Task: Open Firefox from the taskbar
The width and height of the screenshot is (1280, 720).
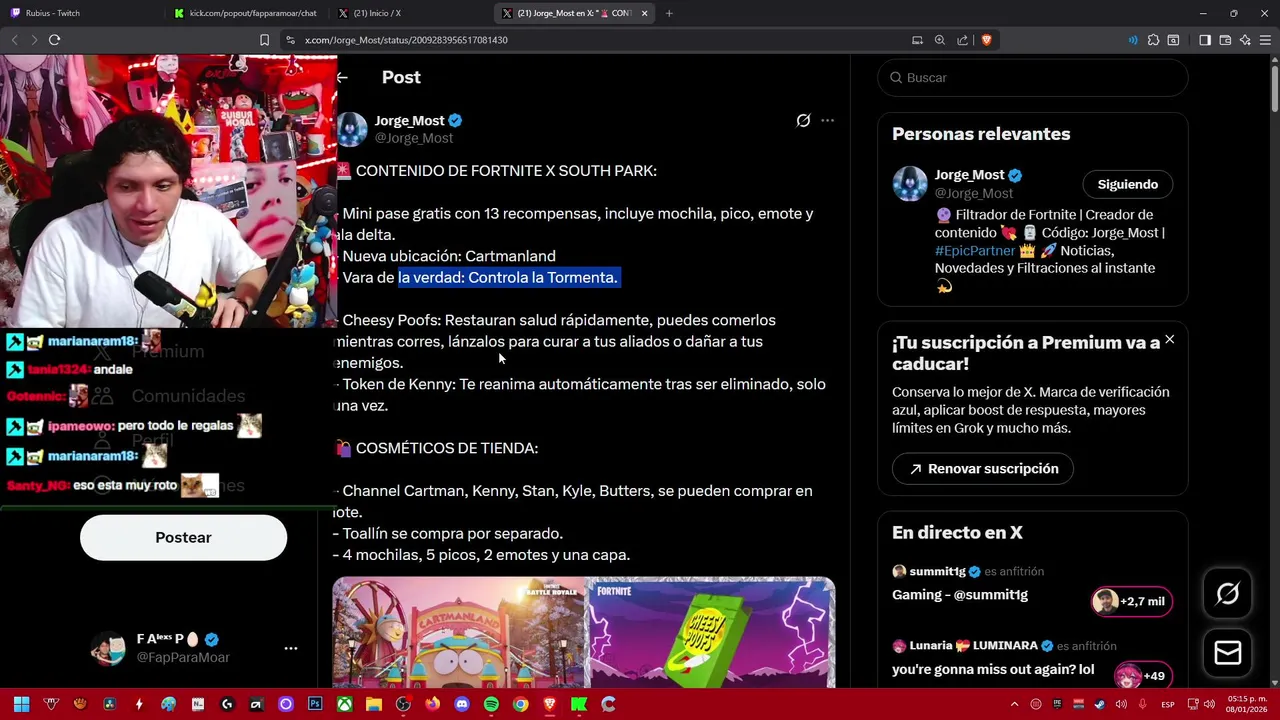Action: (432, 704)
